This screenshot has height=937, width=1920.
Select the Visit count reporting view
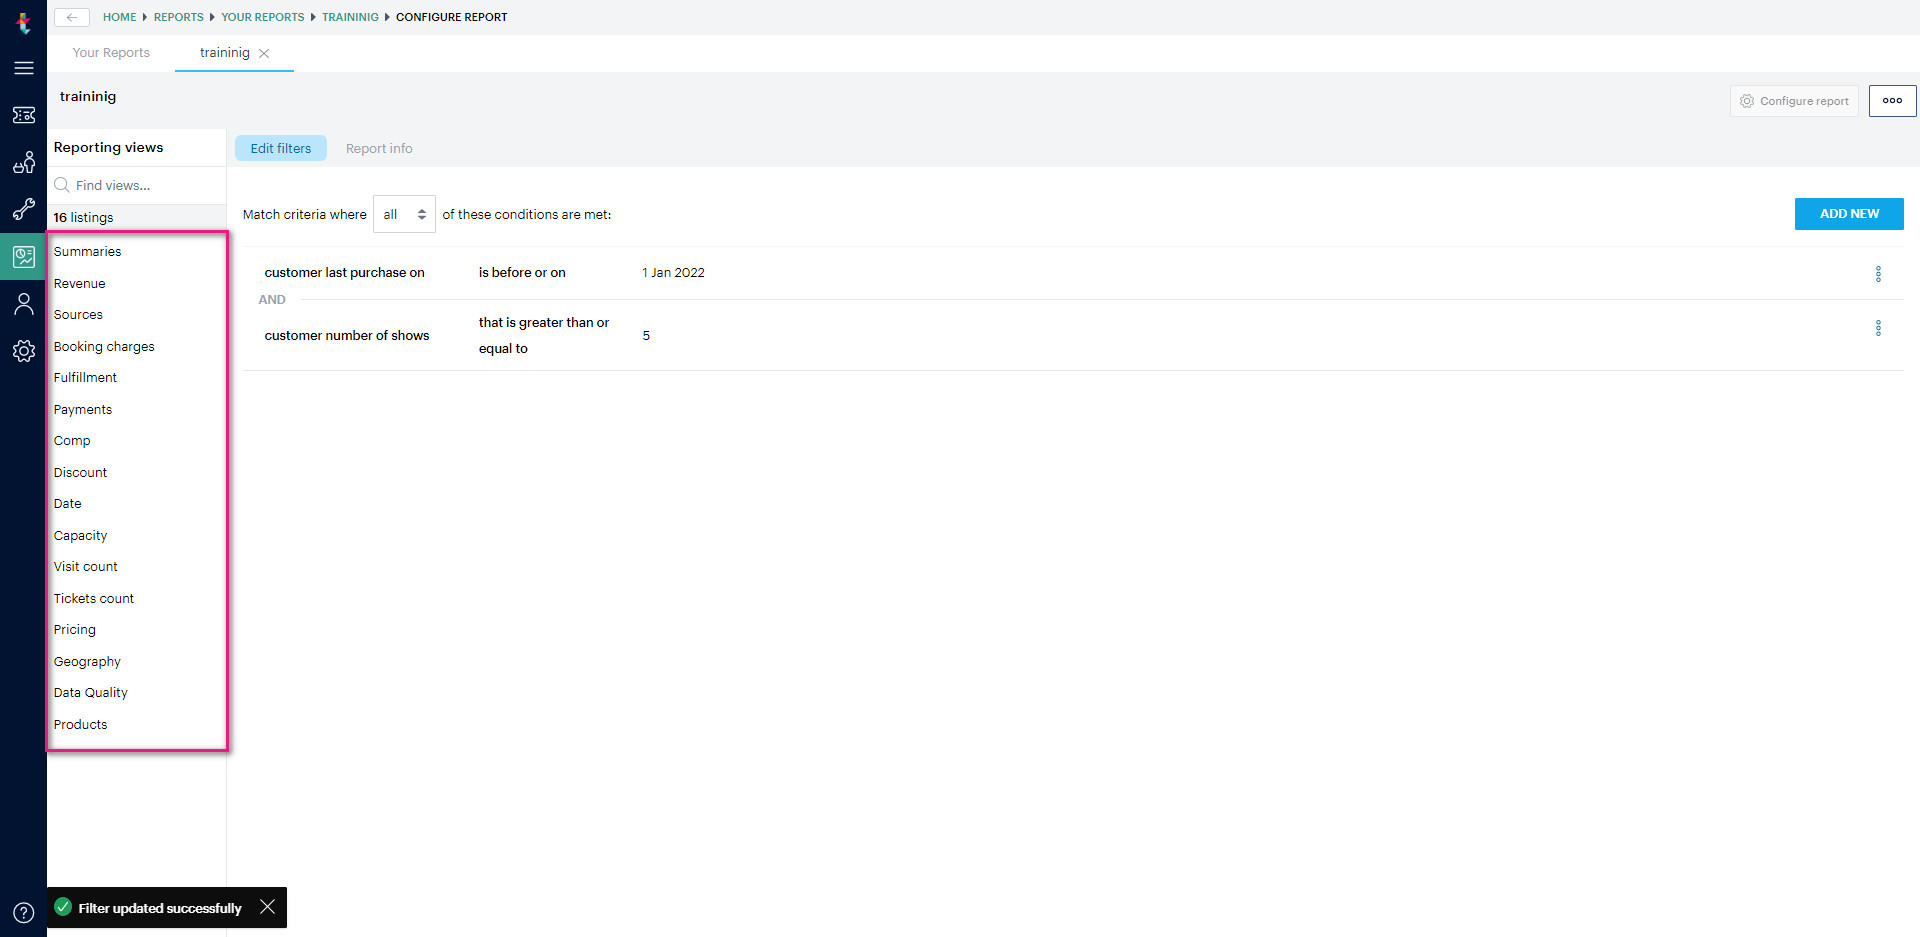85,567
